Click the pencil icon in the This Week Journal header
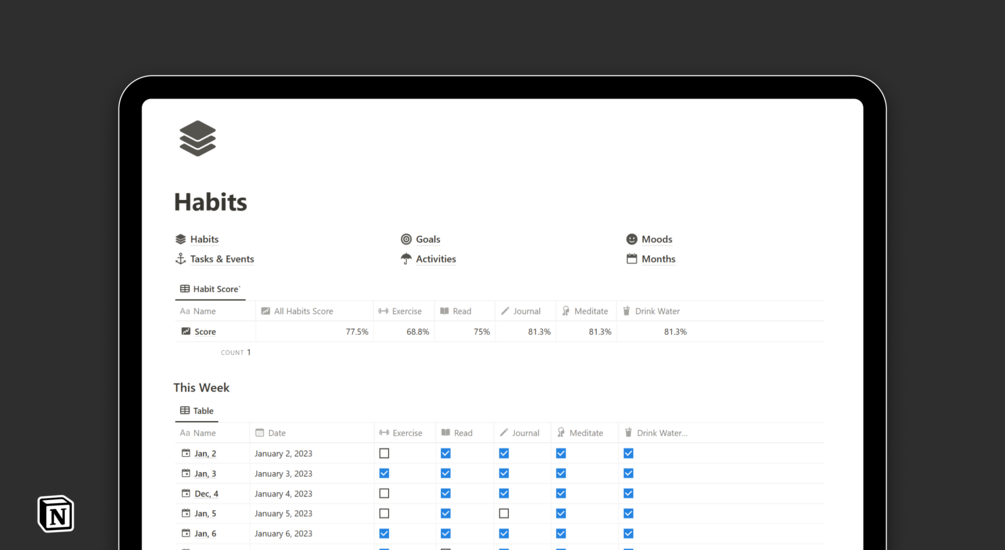This screenshot has width=1005, height=550. click(x=504, y=433)
